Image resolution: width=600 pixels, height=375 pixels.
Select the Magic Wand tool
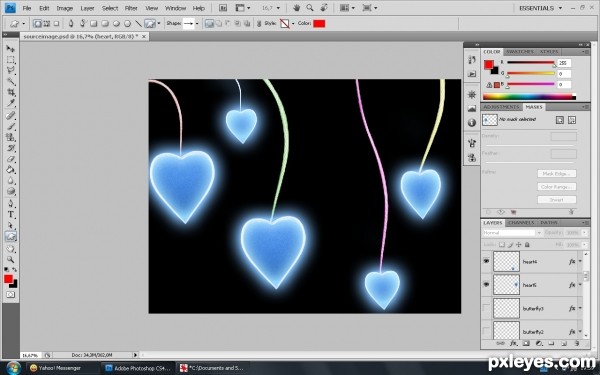pyautogui.click(x=10, y=82)
